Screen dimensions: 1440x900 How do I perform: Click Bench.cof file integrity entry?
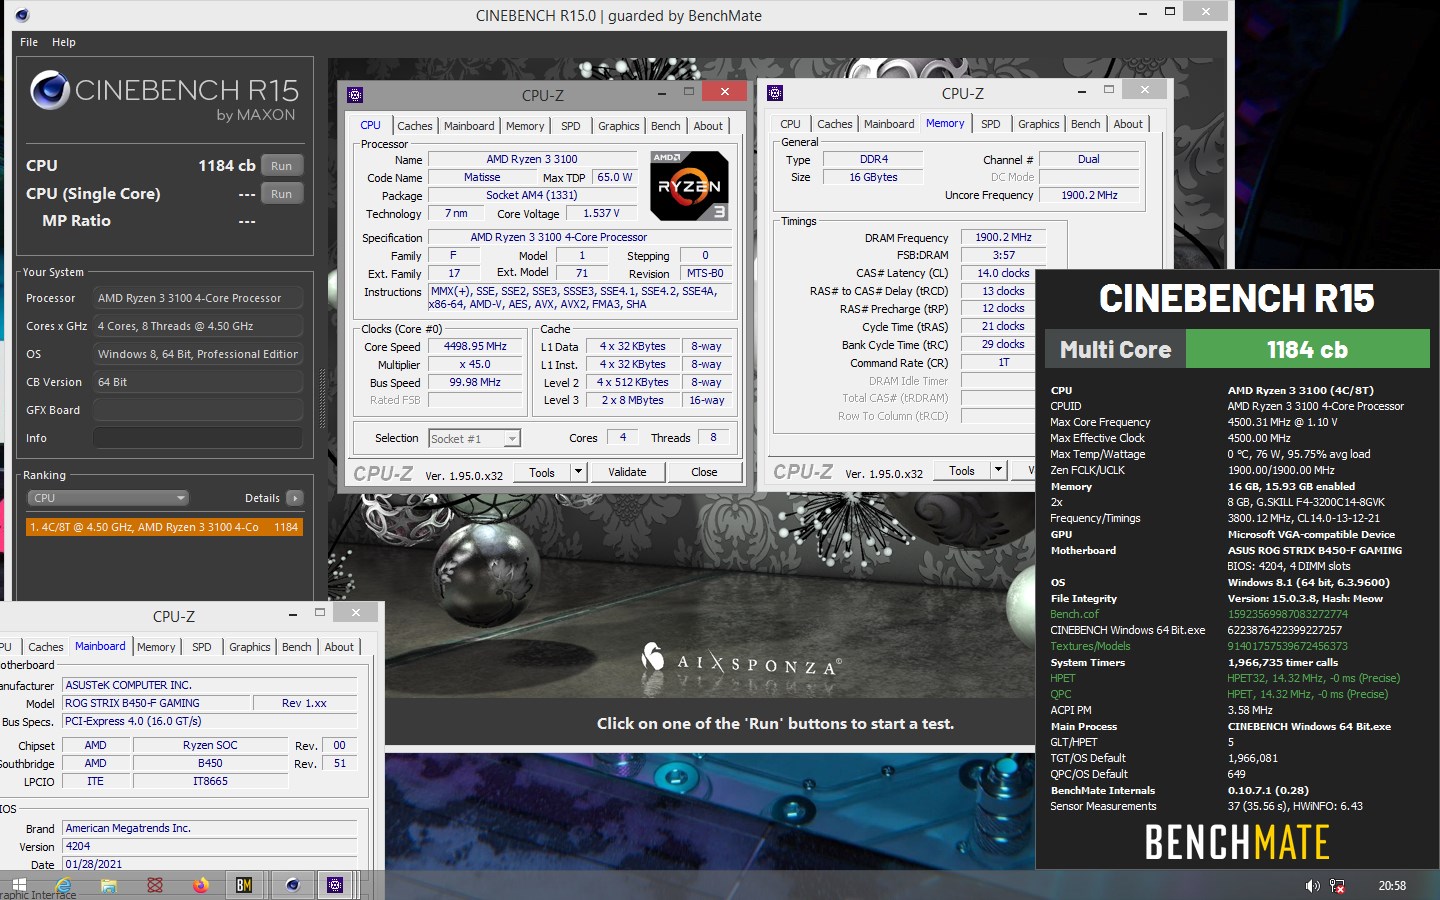tap(1074, 614)
